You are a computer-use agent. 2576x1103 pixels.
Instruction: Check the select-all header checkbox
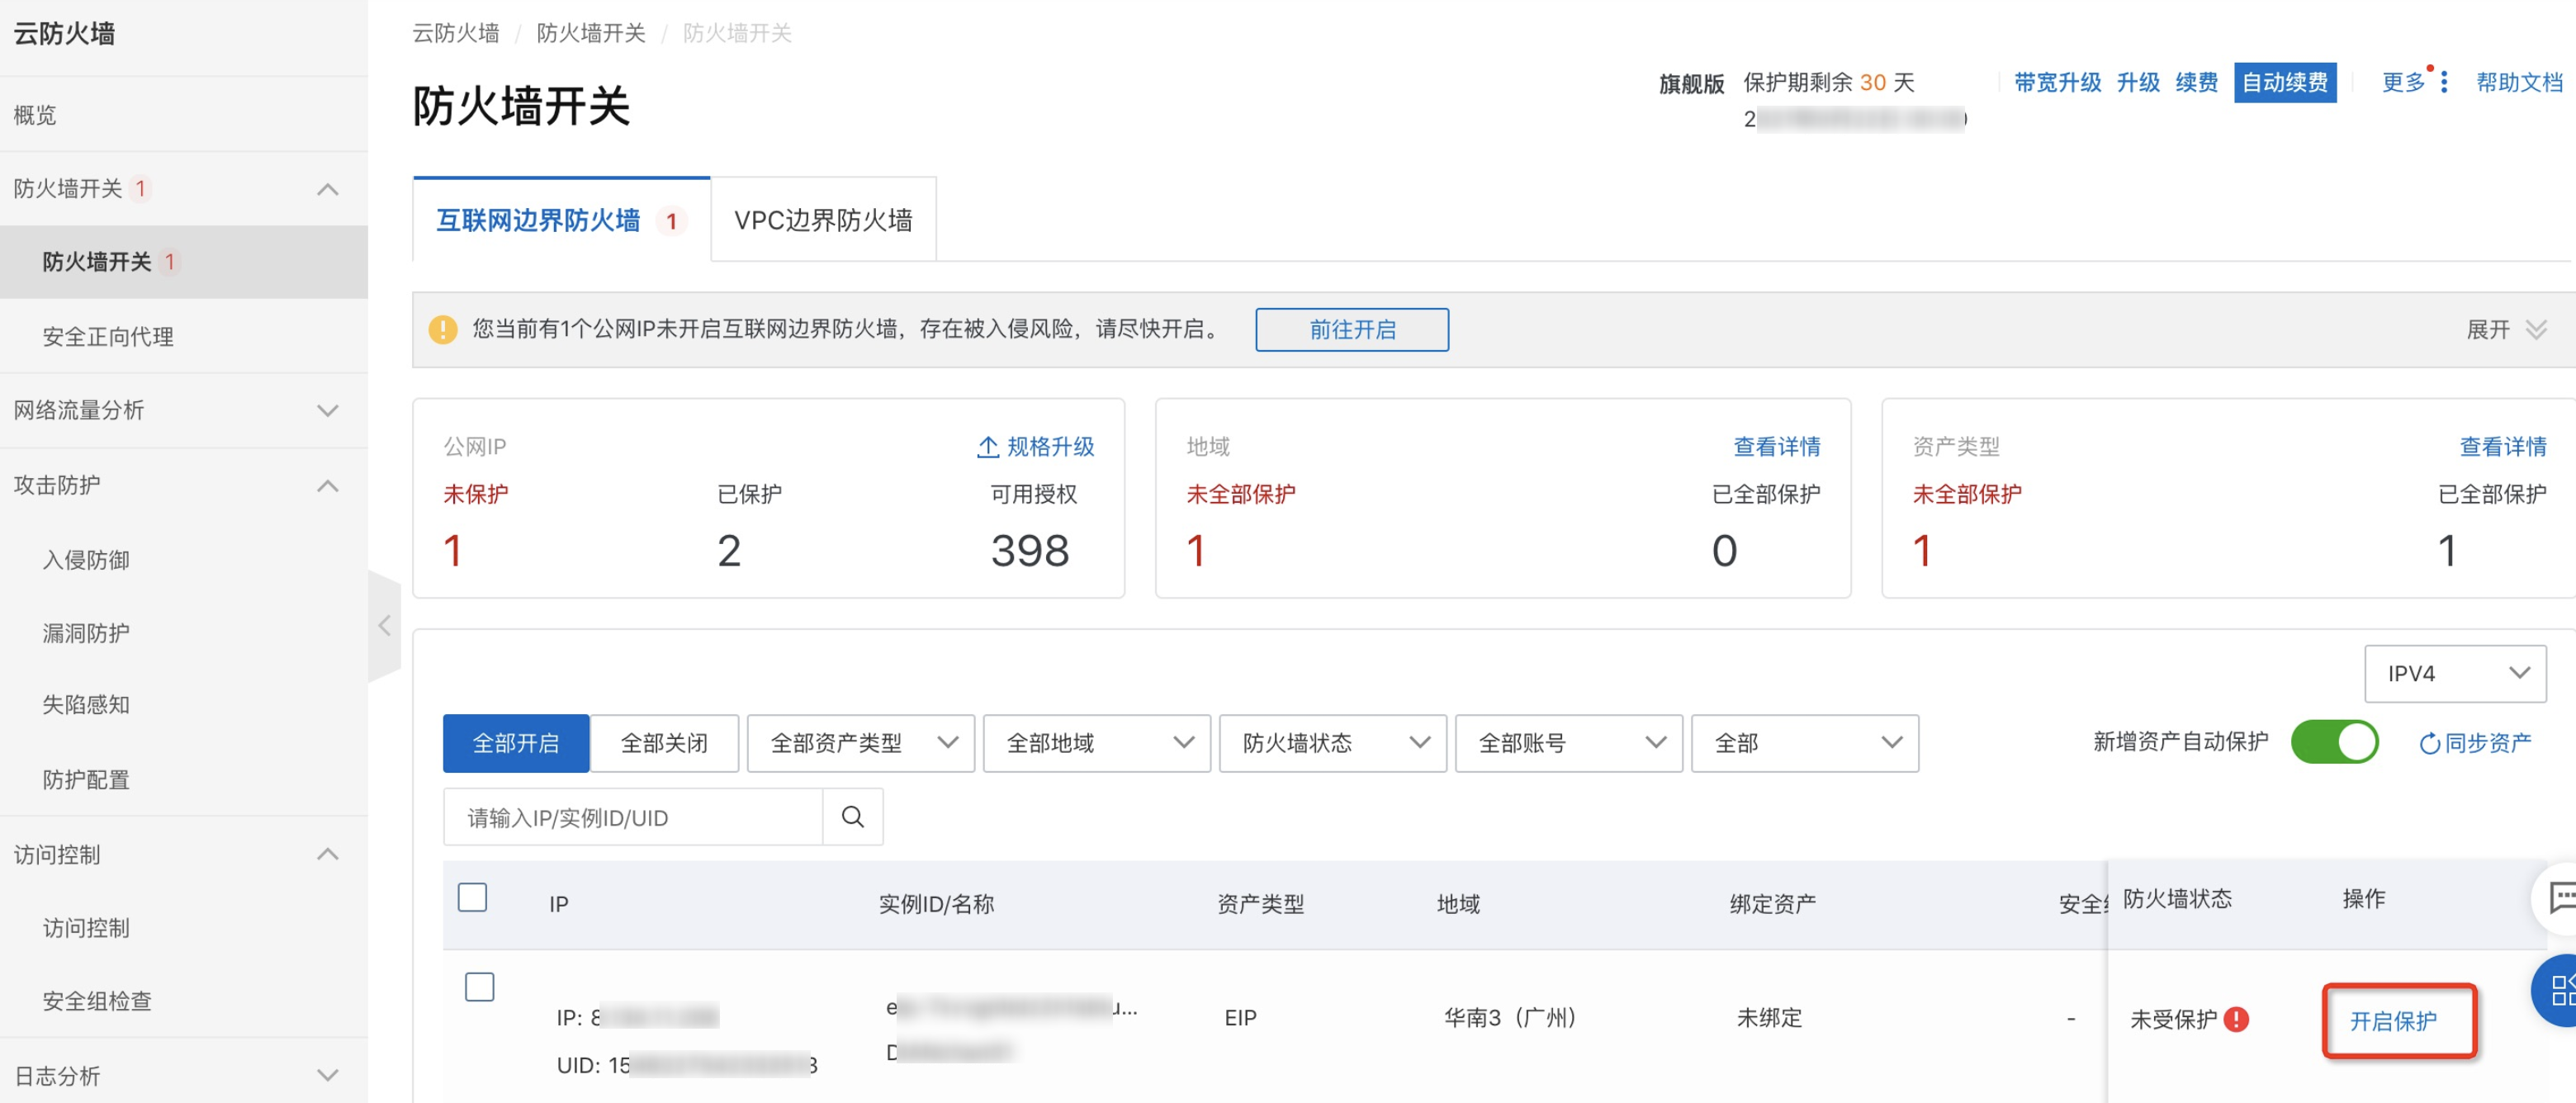click(x=472, y=897)
